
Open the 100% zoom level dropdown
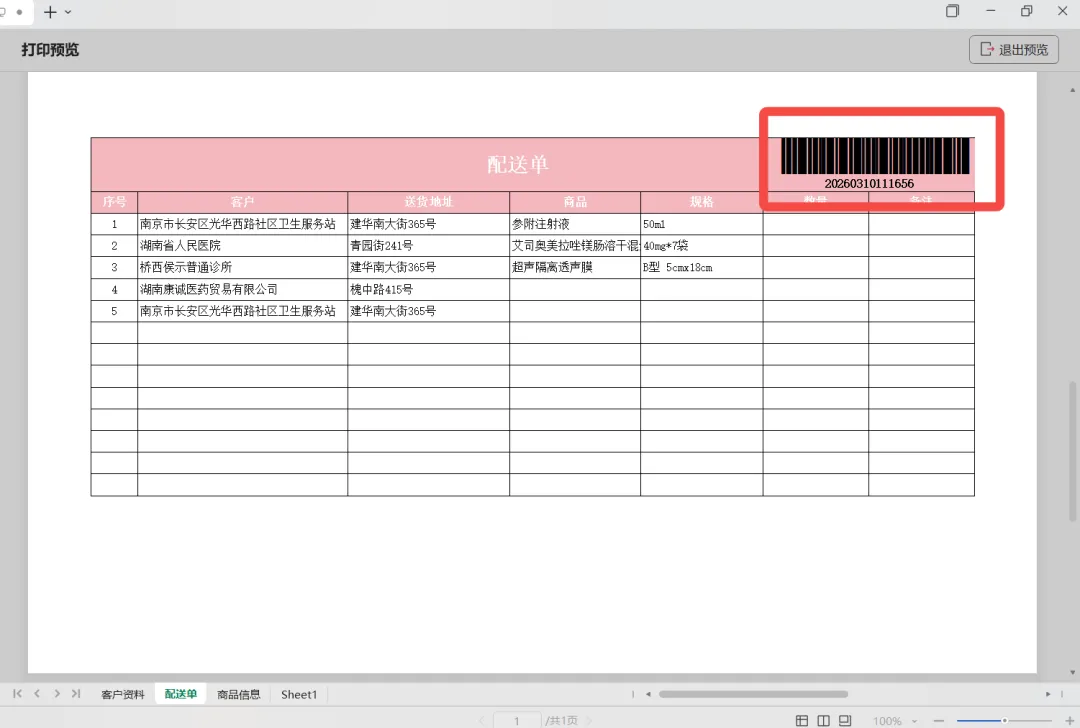pyautogui.click(x=895, y=720)
